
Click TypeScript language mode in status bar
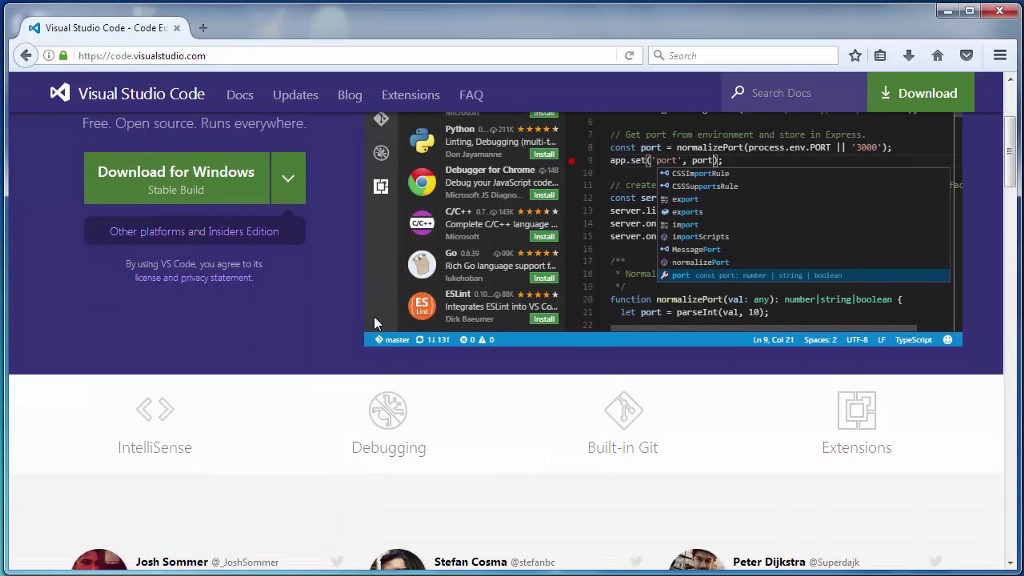[x=913, y=340]
